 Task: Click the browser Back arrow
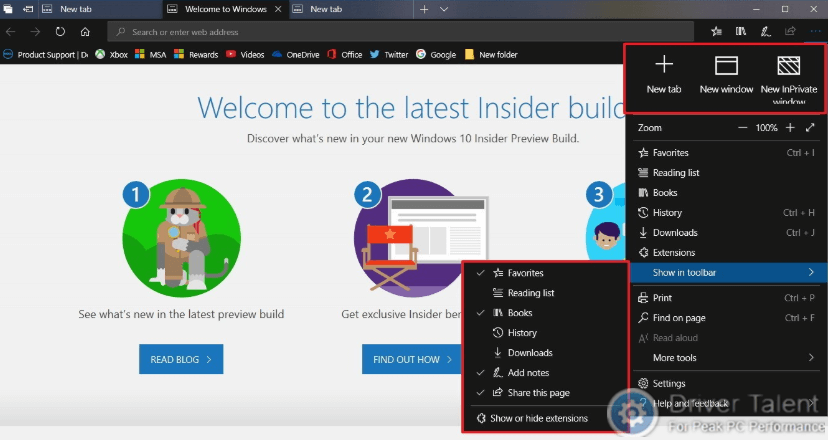coord(11,32)
